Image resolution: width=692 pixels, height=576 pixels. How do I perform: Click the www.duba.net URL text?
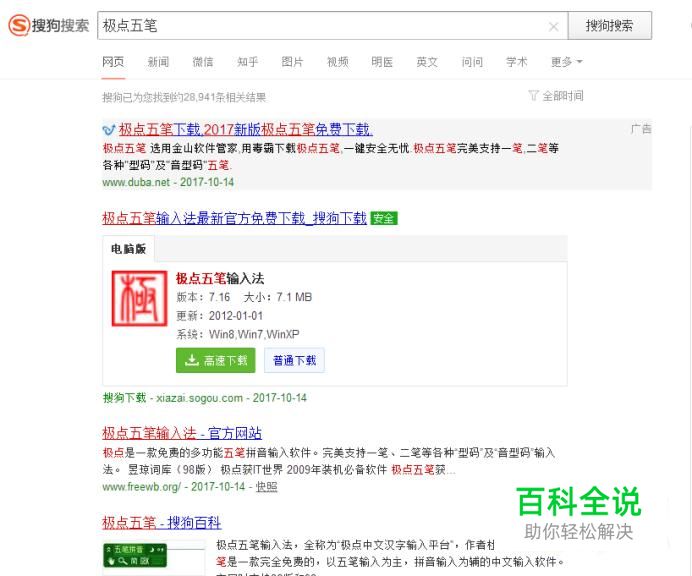pyautogui.click(x=136, y=182)
